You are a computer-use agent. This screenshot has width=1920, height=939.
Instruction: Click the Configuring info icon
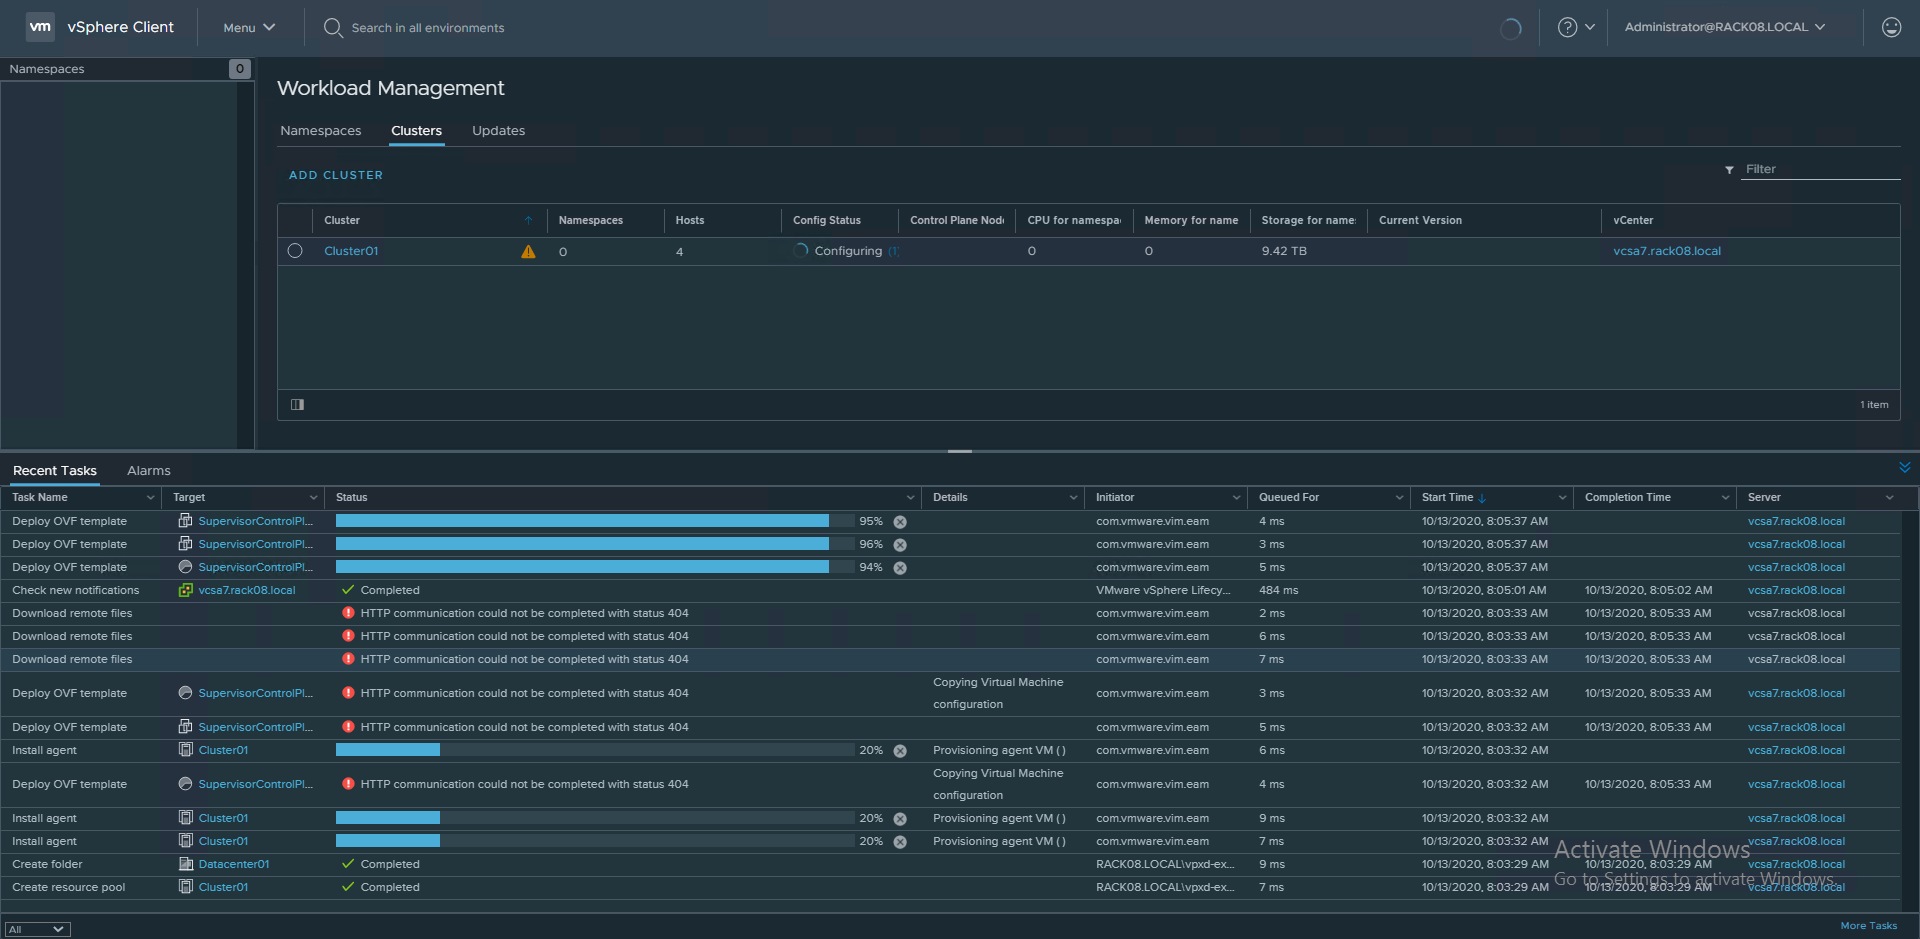(893, 251)
